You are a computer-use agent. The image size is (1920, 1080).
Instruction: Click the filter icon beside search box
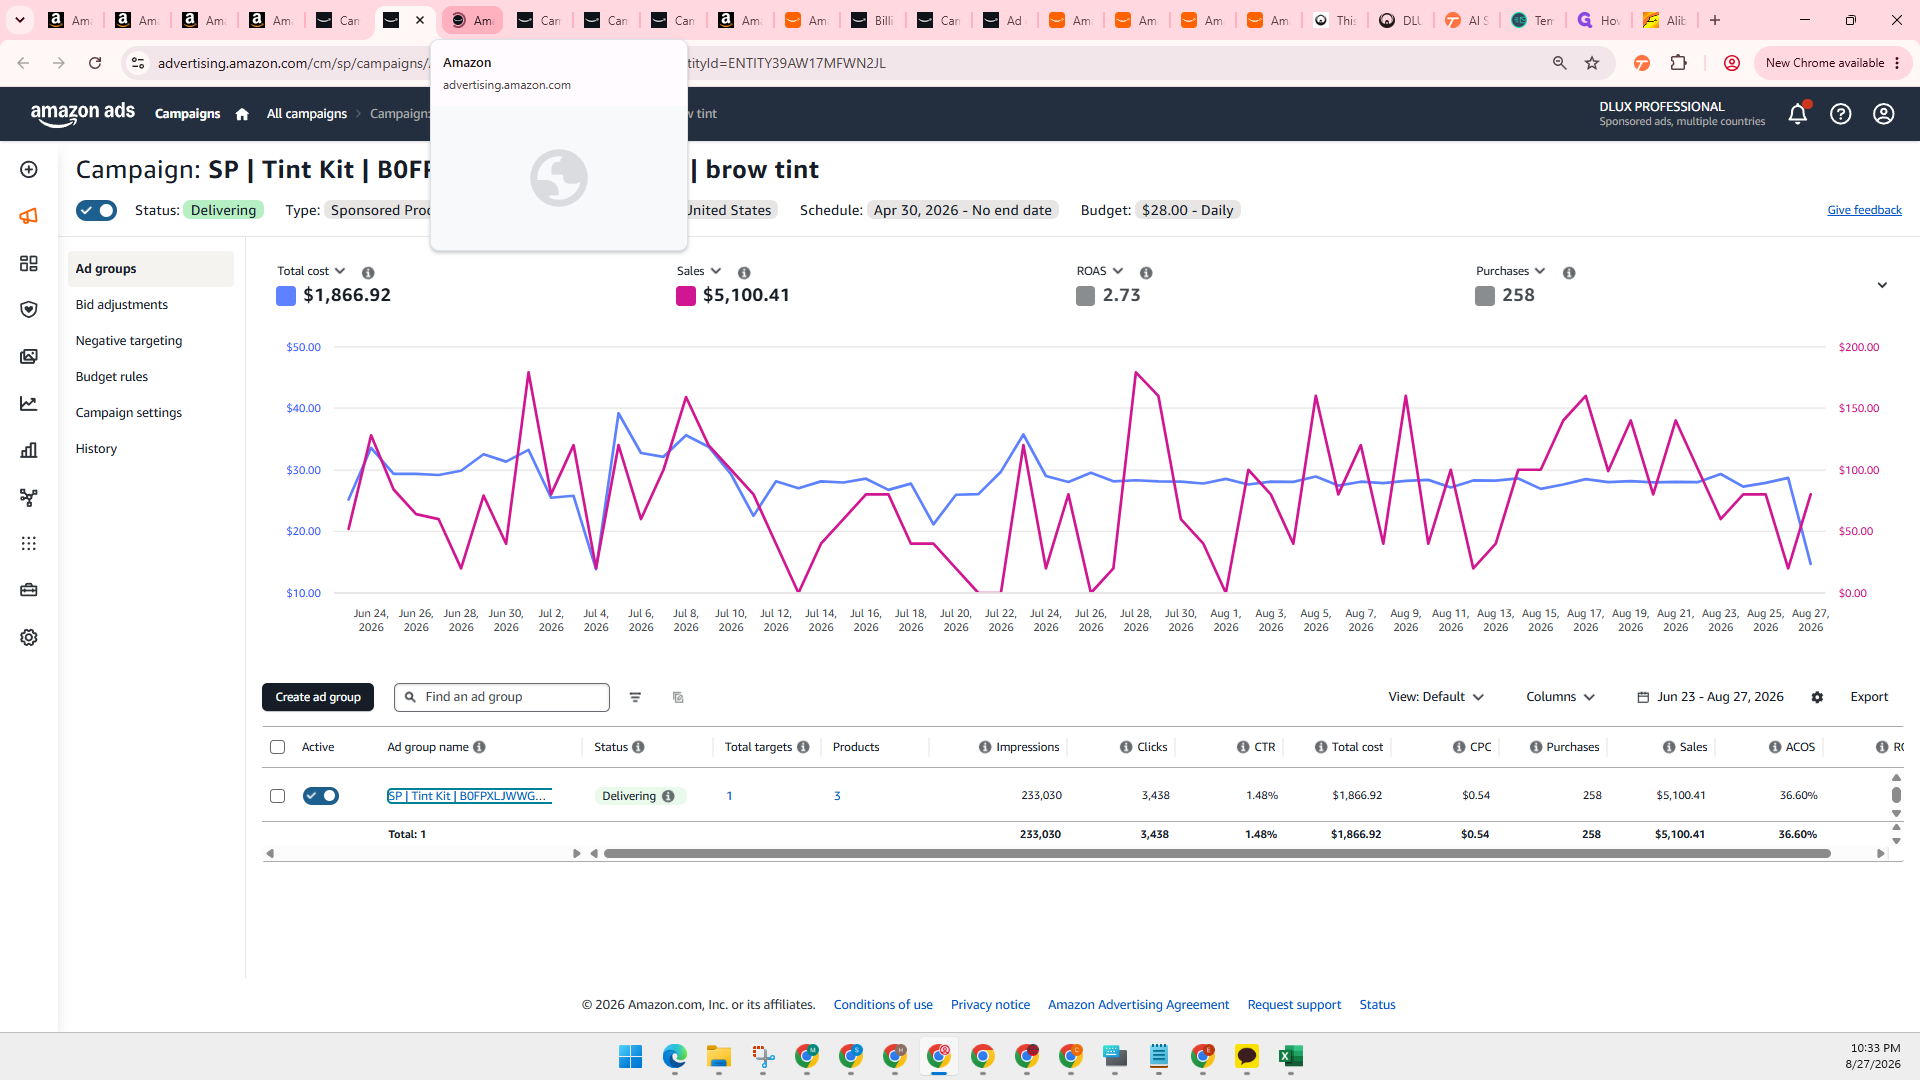pyautogui.click(x=635, y=698)
